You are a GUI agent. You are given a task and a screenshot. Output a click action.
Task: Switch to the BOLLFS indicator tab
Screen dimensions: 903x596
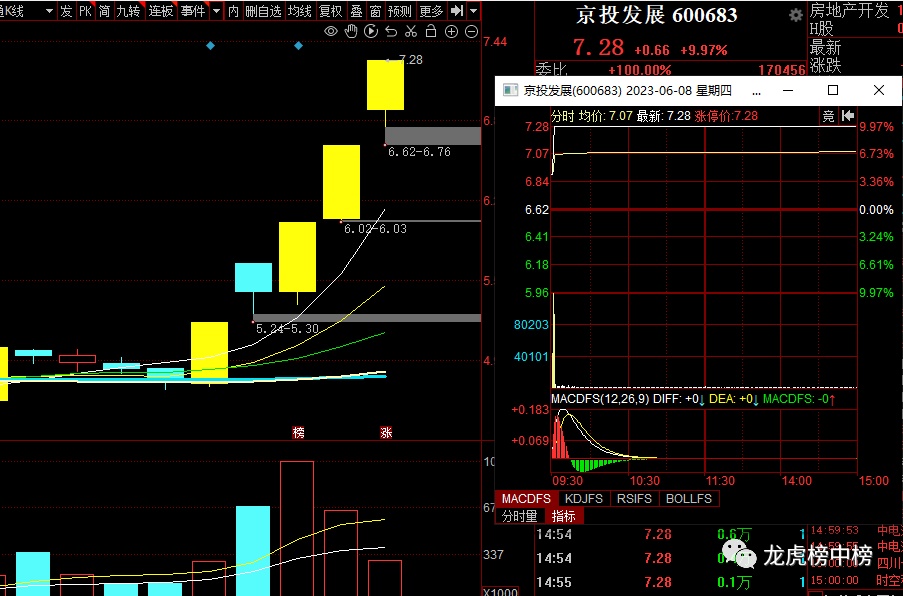pos(689,498)
